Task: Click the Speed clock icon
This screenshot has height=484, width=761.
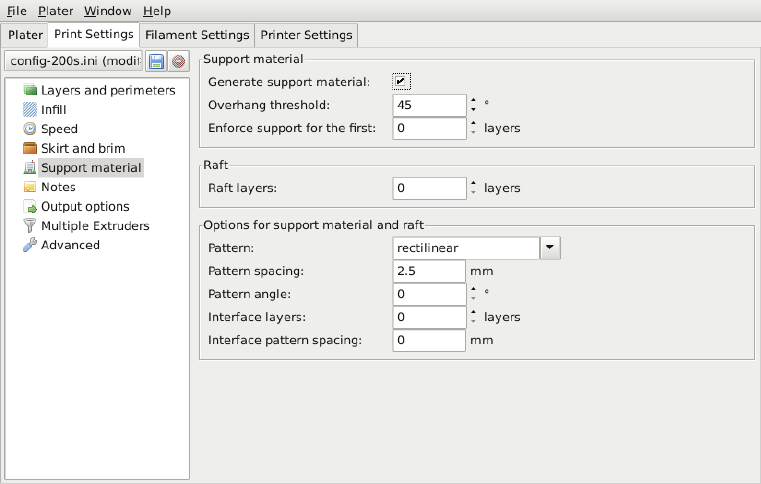Action: pos(30,129)
